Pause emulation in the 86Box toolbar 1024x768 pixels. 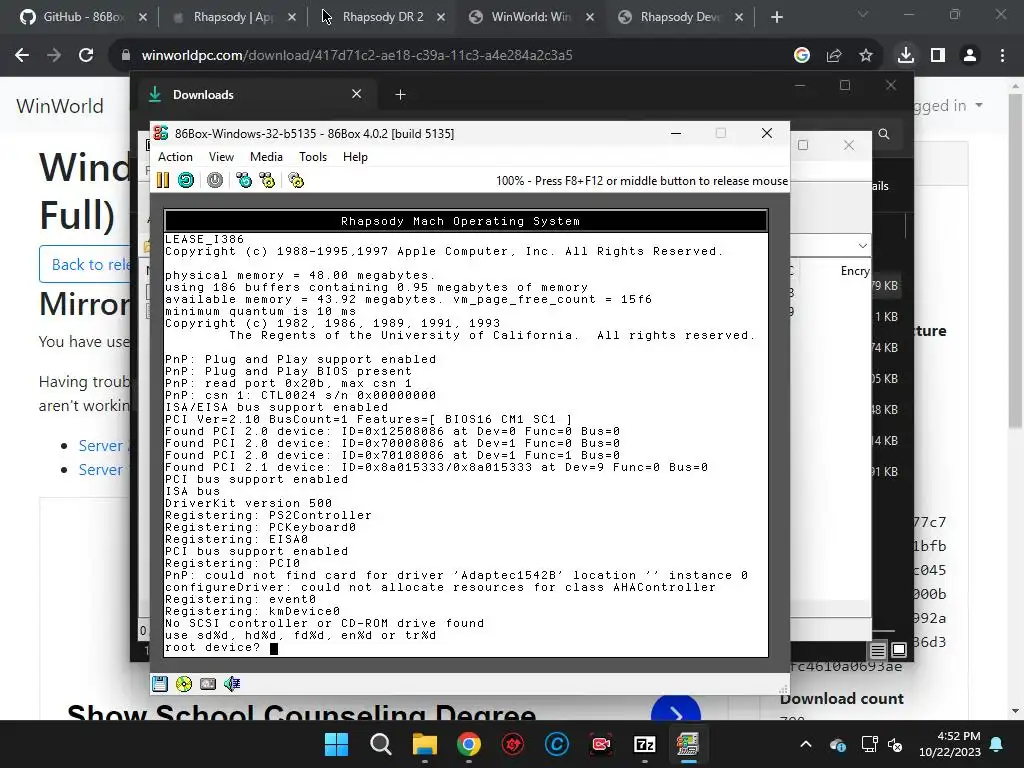point(163,180)
